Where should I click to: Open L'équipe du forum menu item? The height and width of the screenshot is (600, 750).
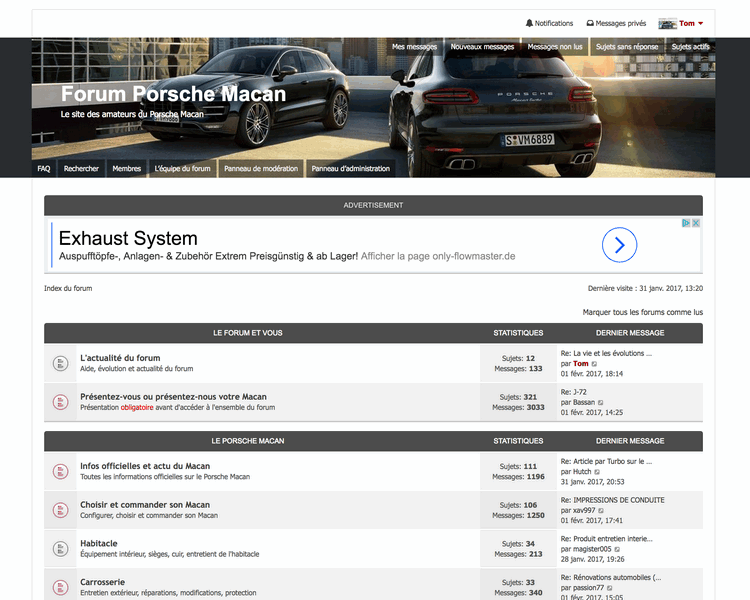(182, 168)
